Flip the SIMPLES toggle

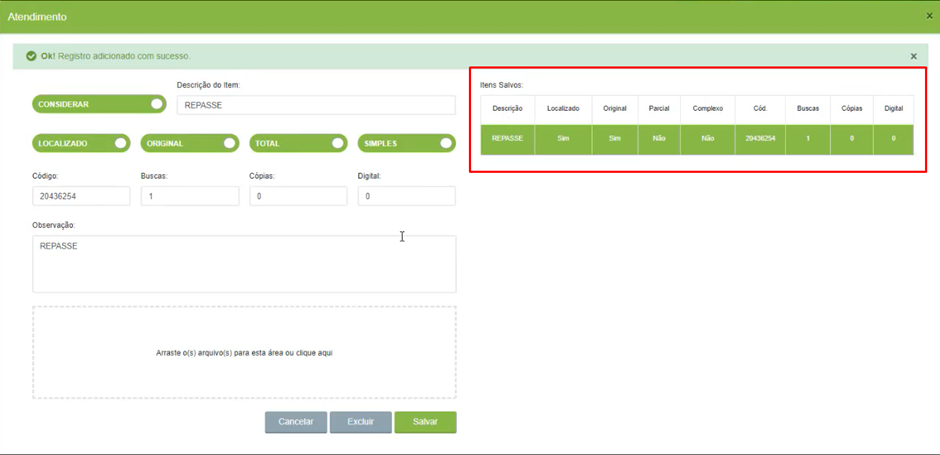(406, 143)
